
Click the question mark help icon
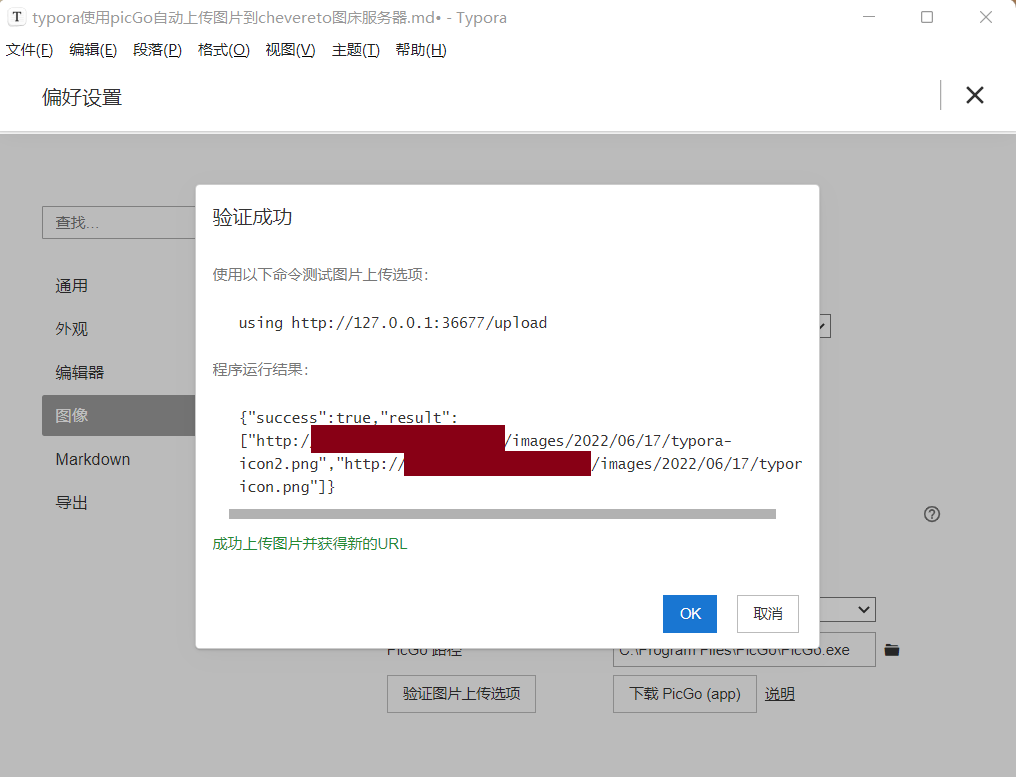tap(932, 514)
